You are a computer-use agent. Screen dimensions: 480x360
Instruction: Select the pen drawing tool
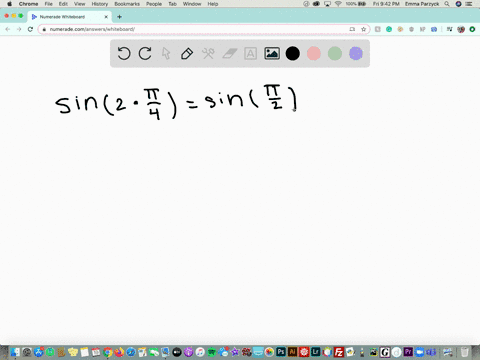point(187,53)
